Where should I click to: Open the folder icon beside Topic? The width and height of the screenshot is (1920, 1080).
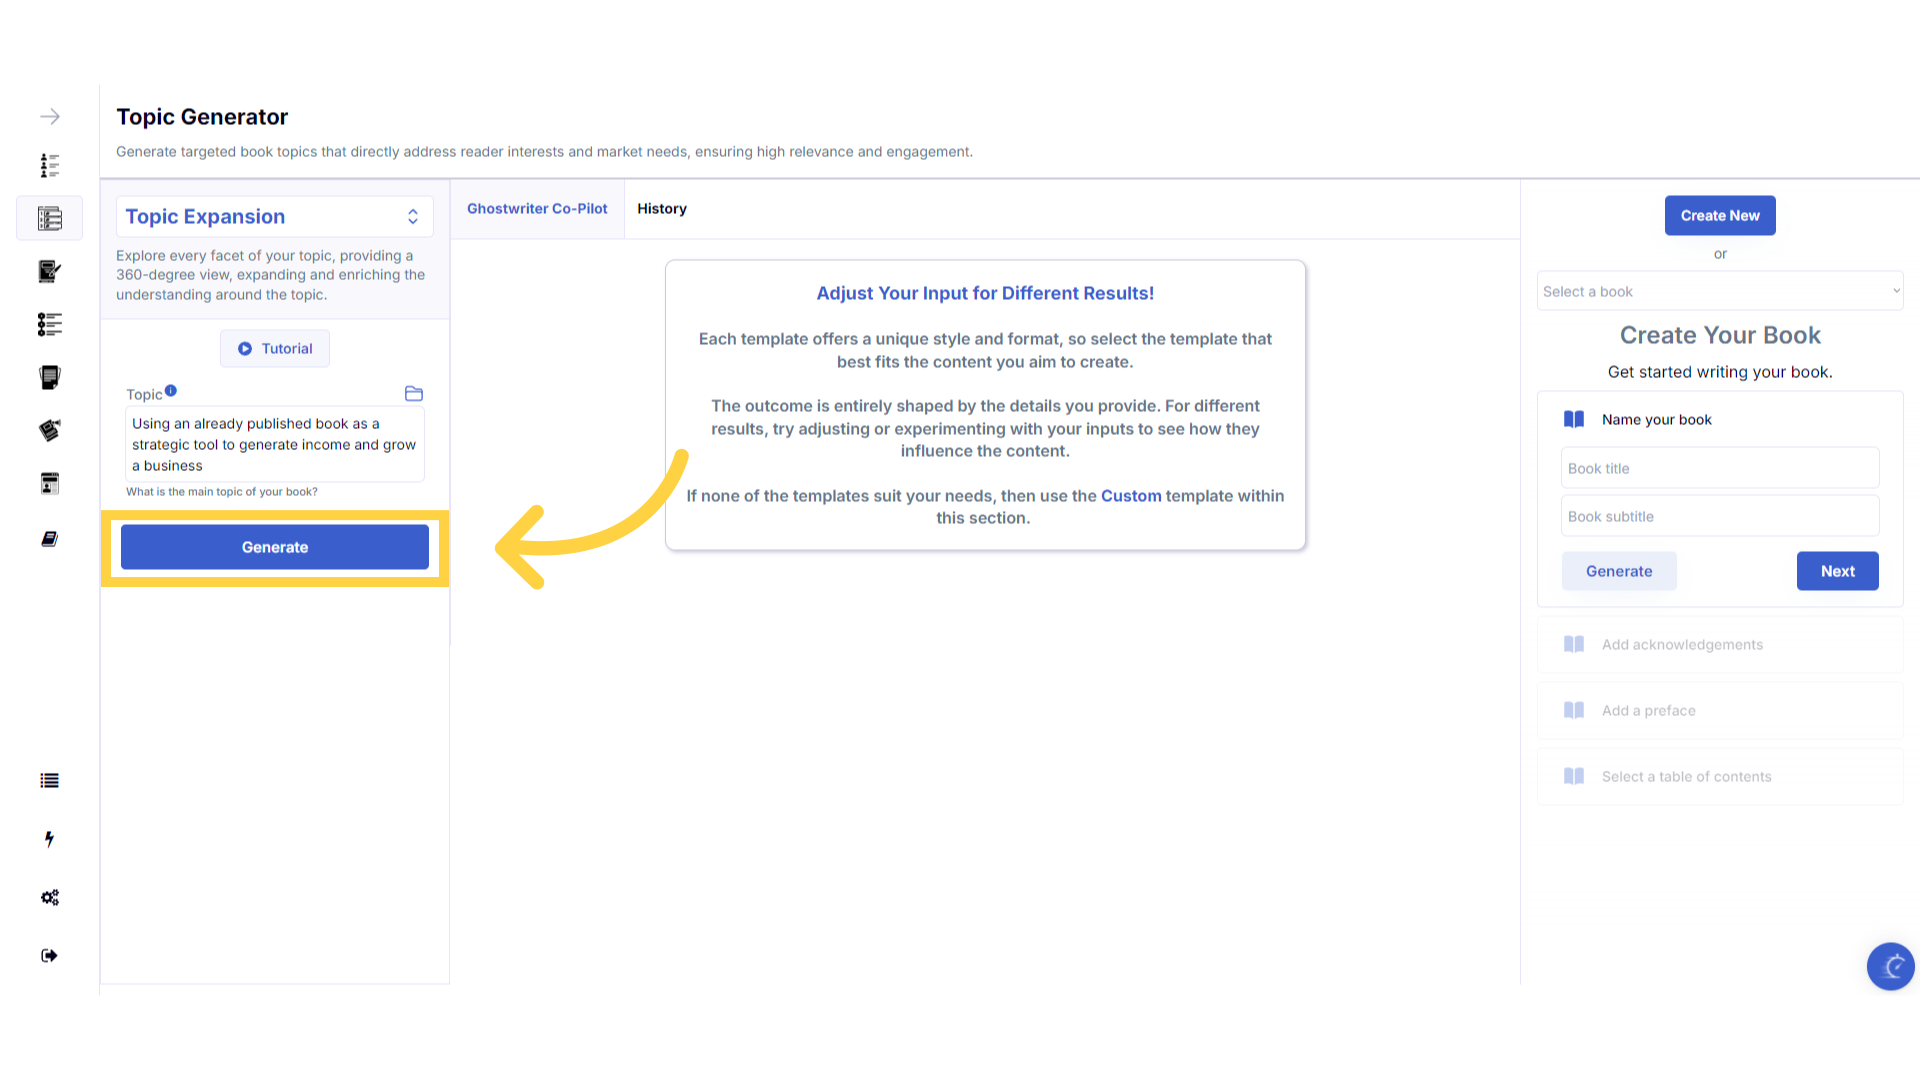click(x=413, y=394)
